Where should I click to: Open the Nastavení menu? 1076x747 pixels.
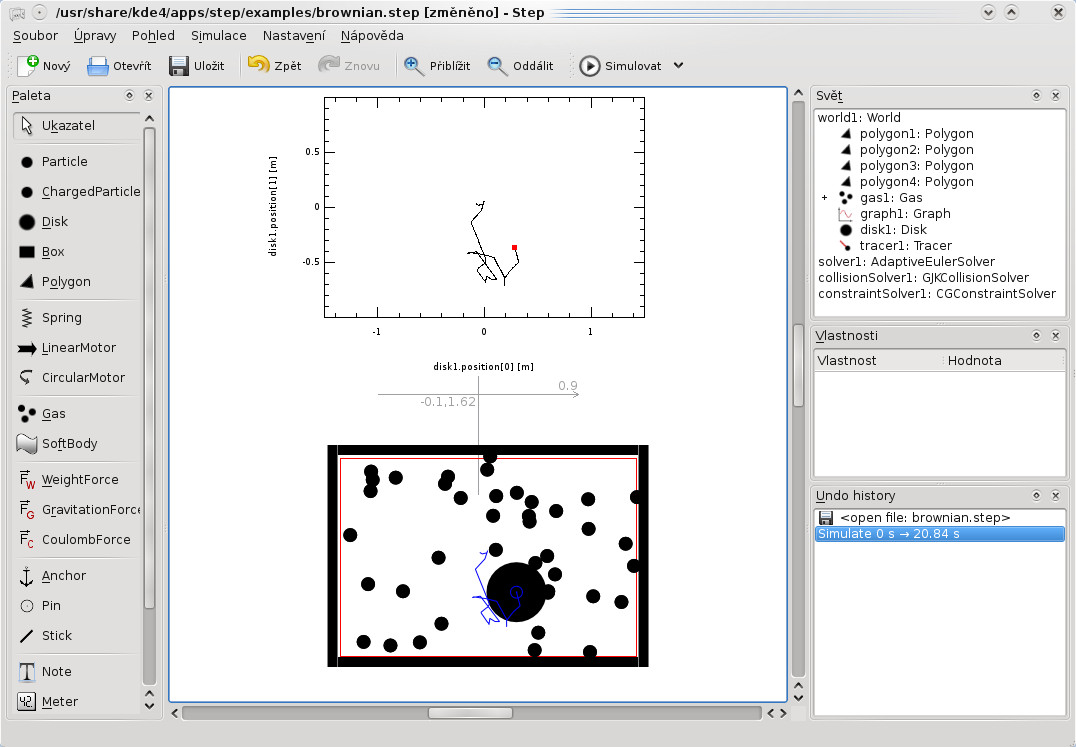click(x=293, y=35)
